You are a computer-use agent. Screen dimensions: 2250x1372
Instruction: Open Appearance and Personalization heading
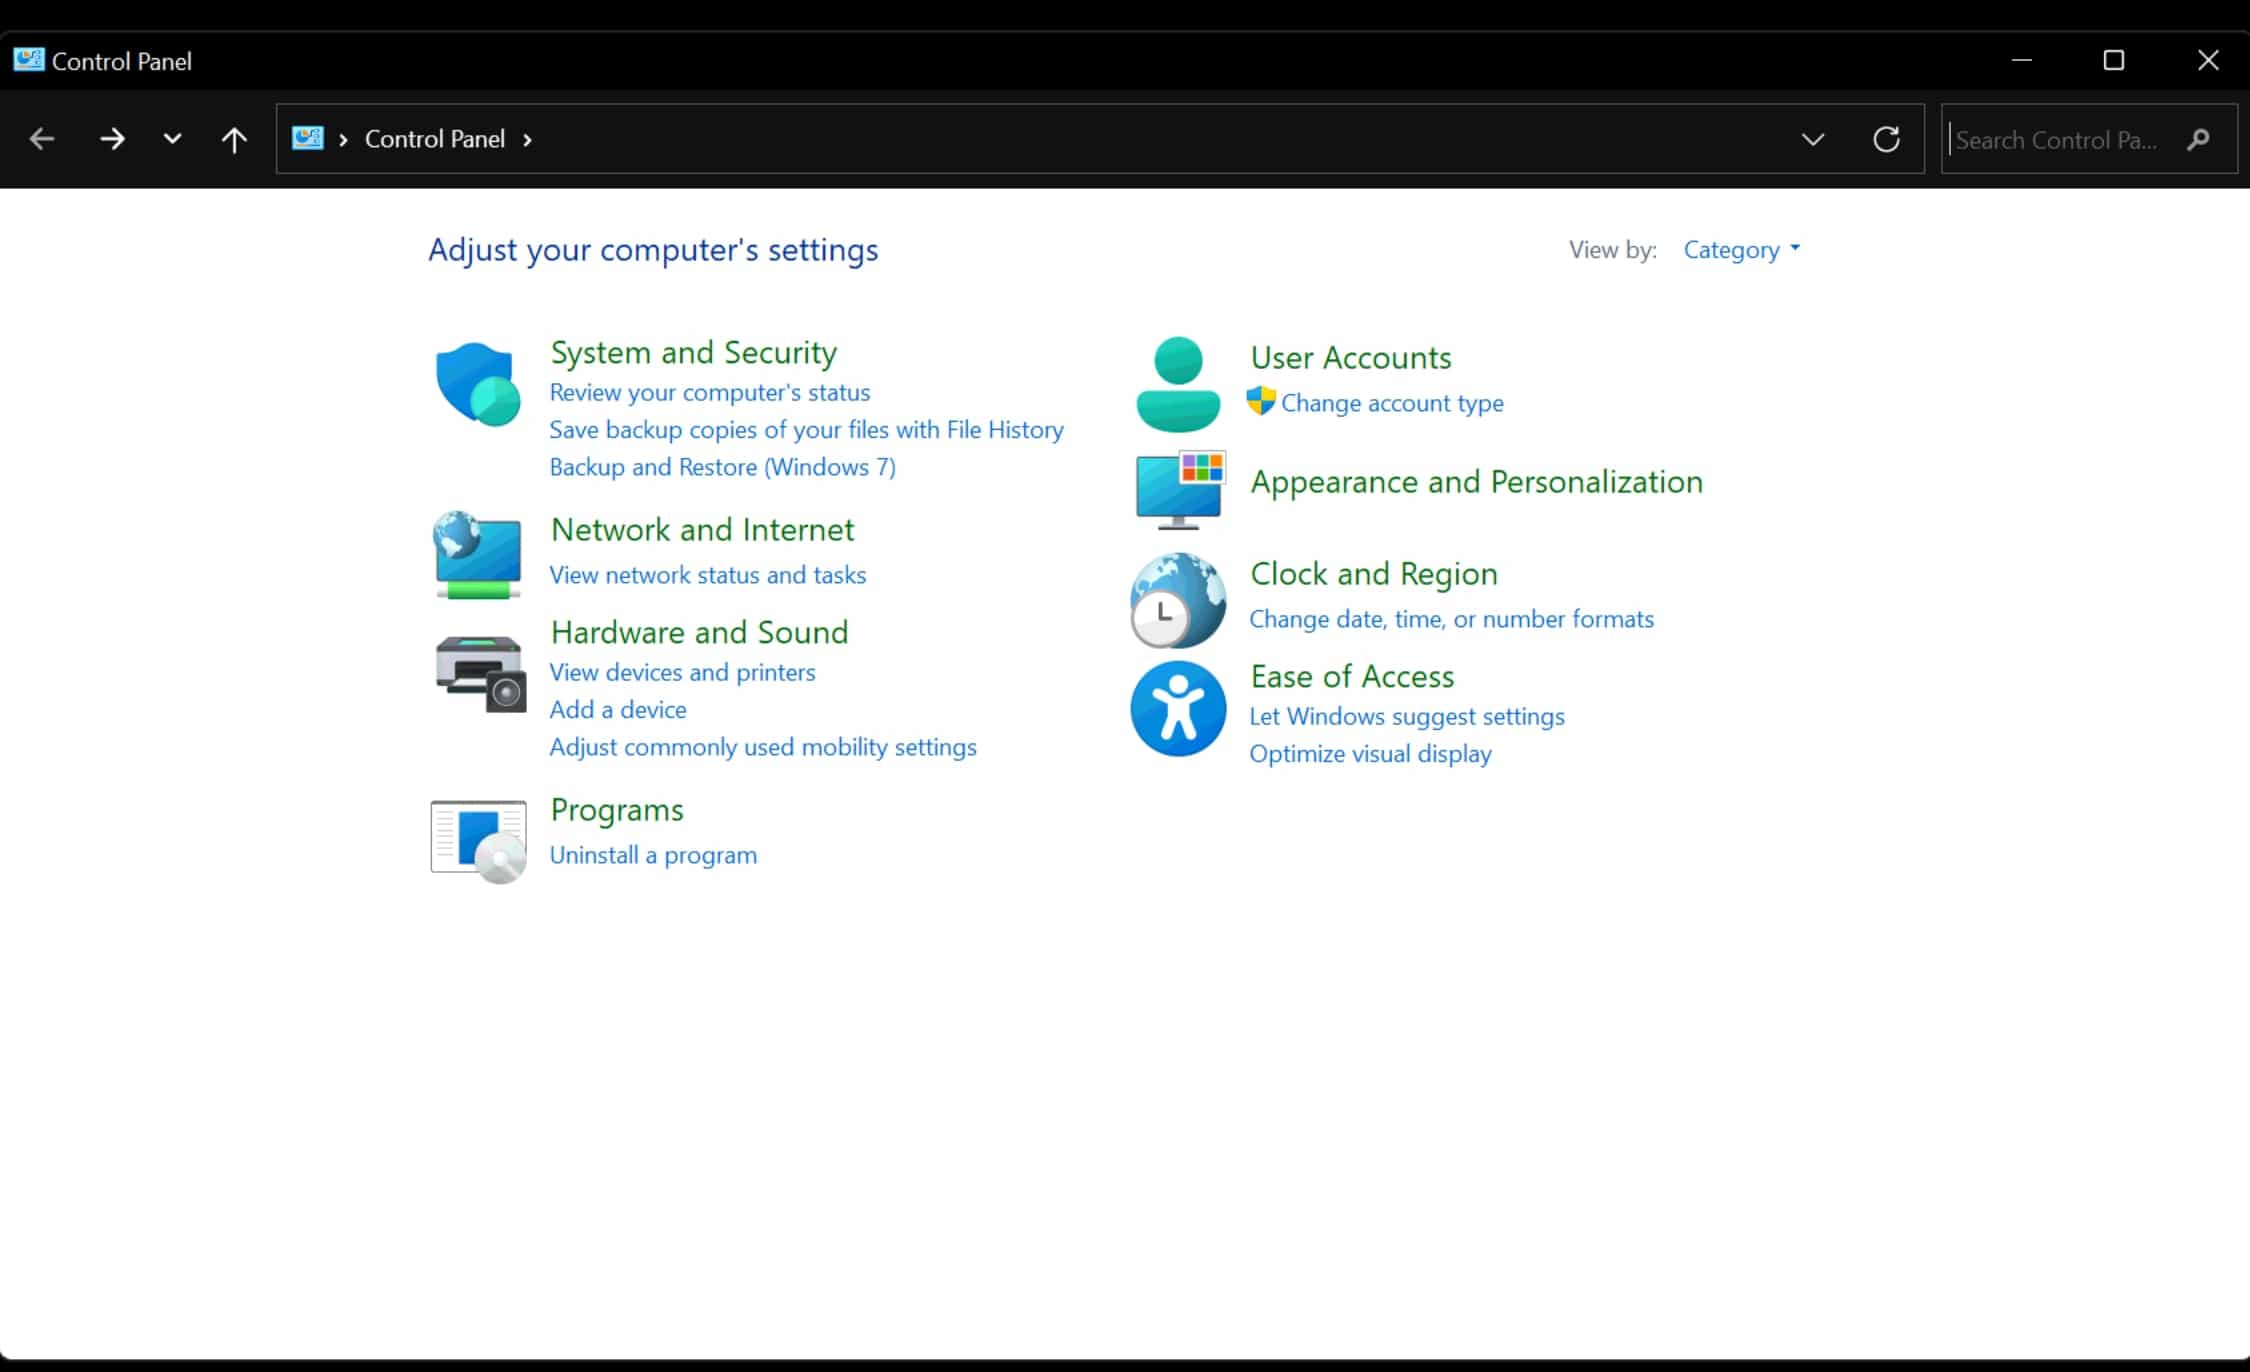[1476, 482]
